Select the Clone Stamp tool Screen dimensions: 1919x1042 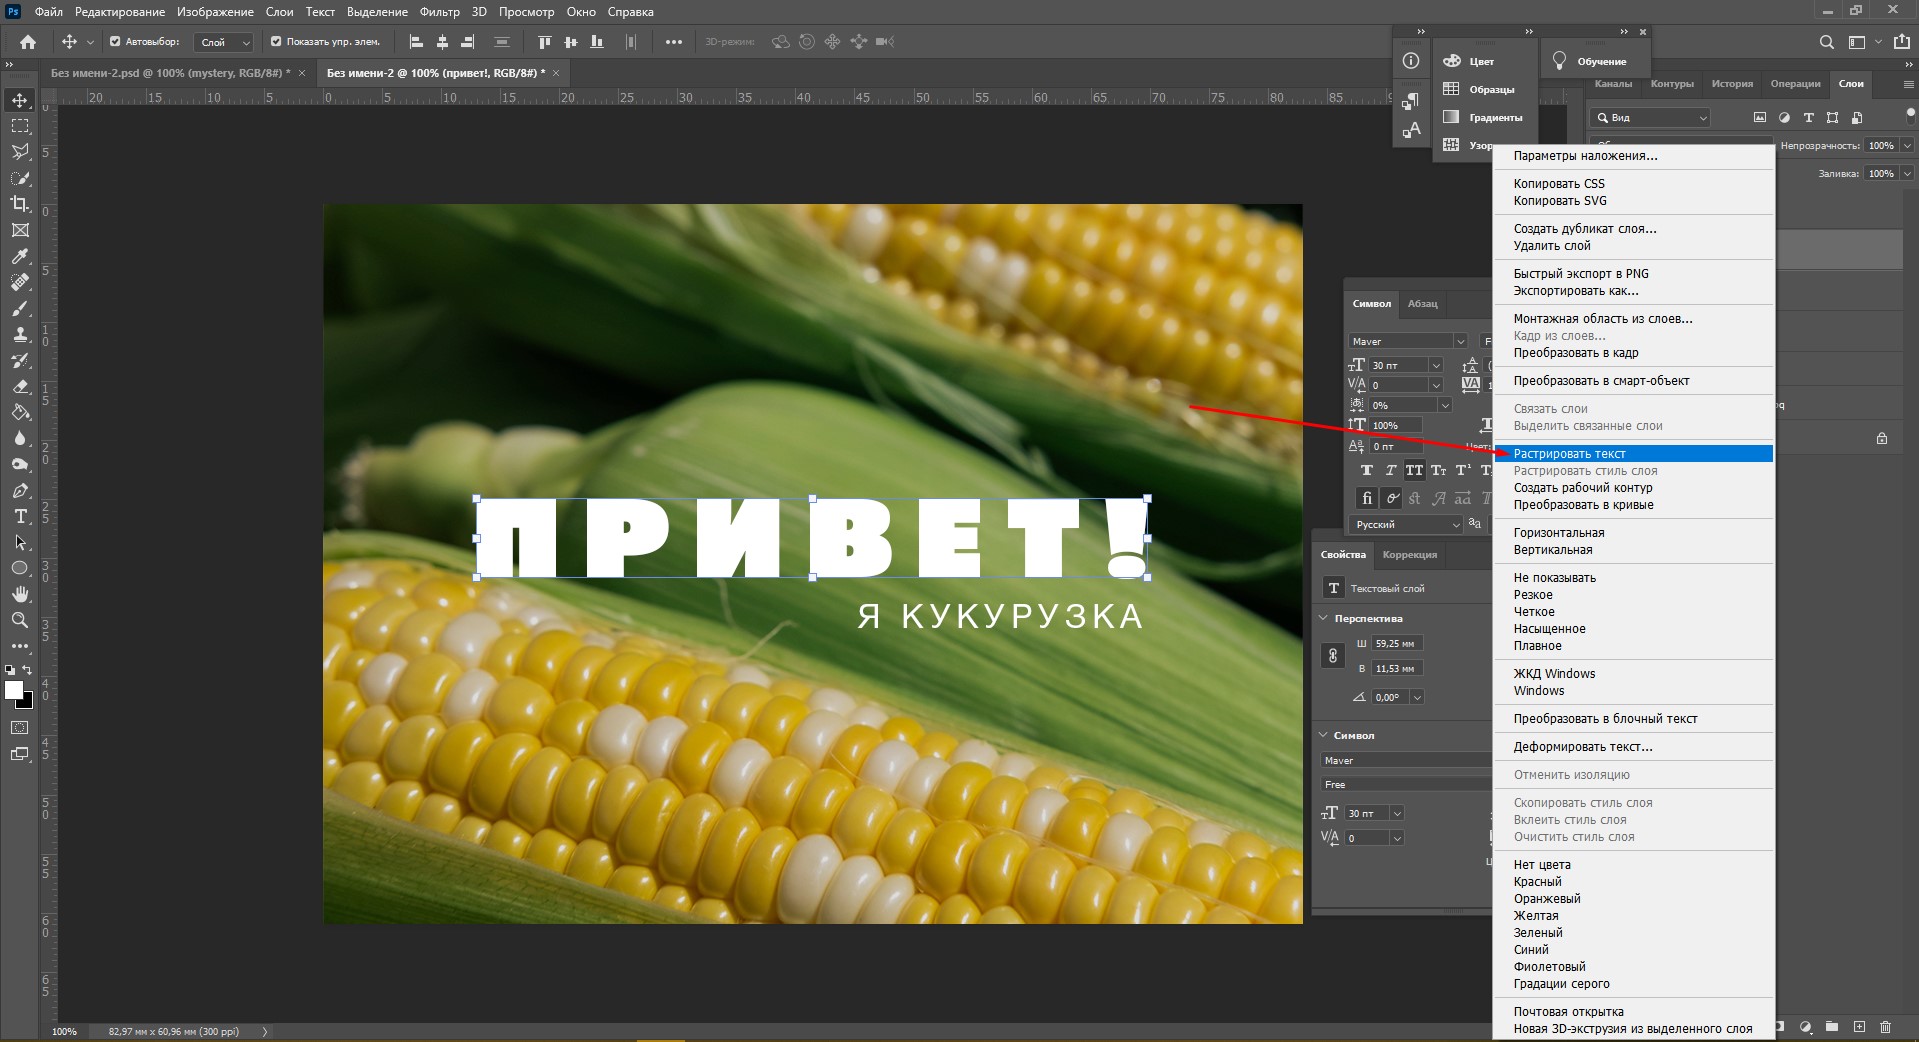click(x=20, y=335)
